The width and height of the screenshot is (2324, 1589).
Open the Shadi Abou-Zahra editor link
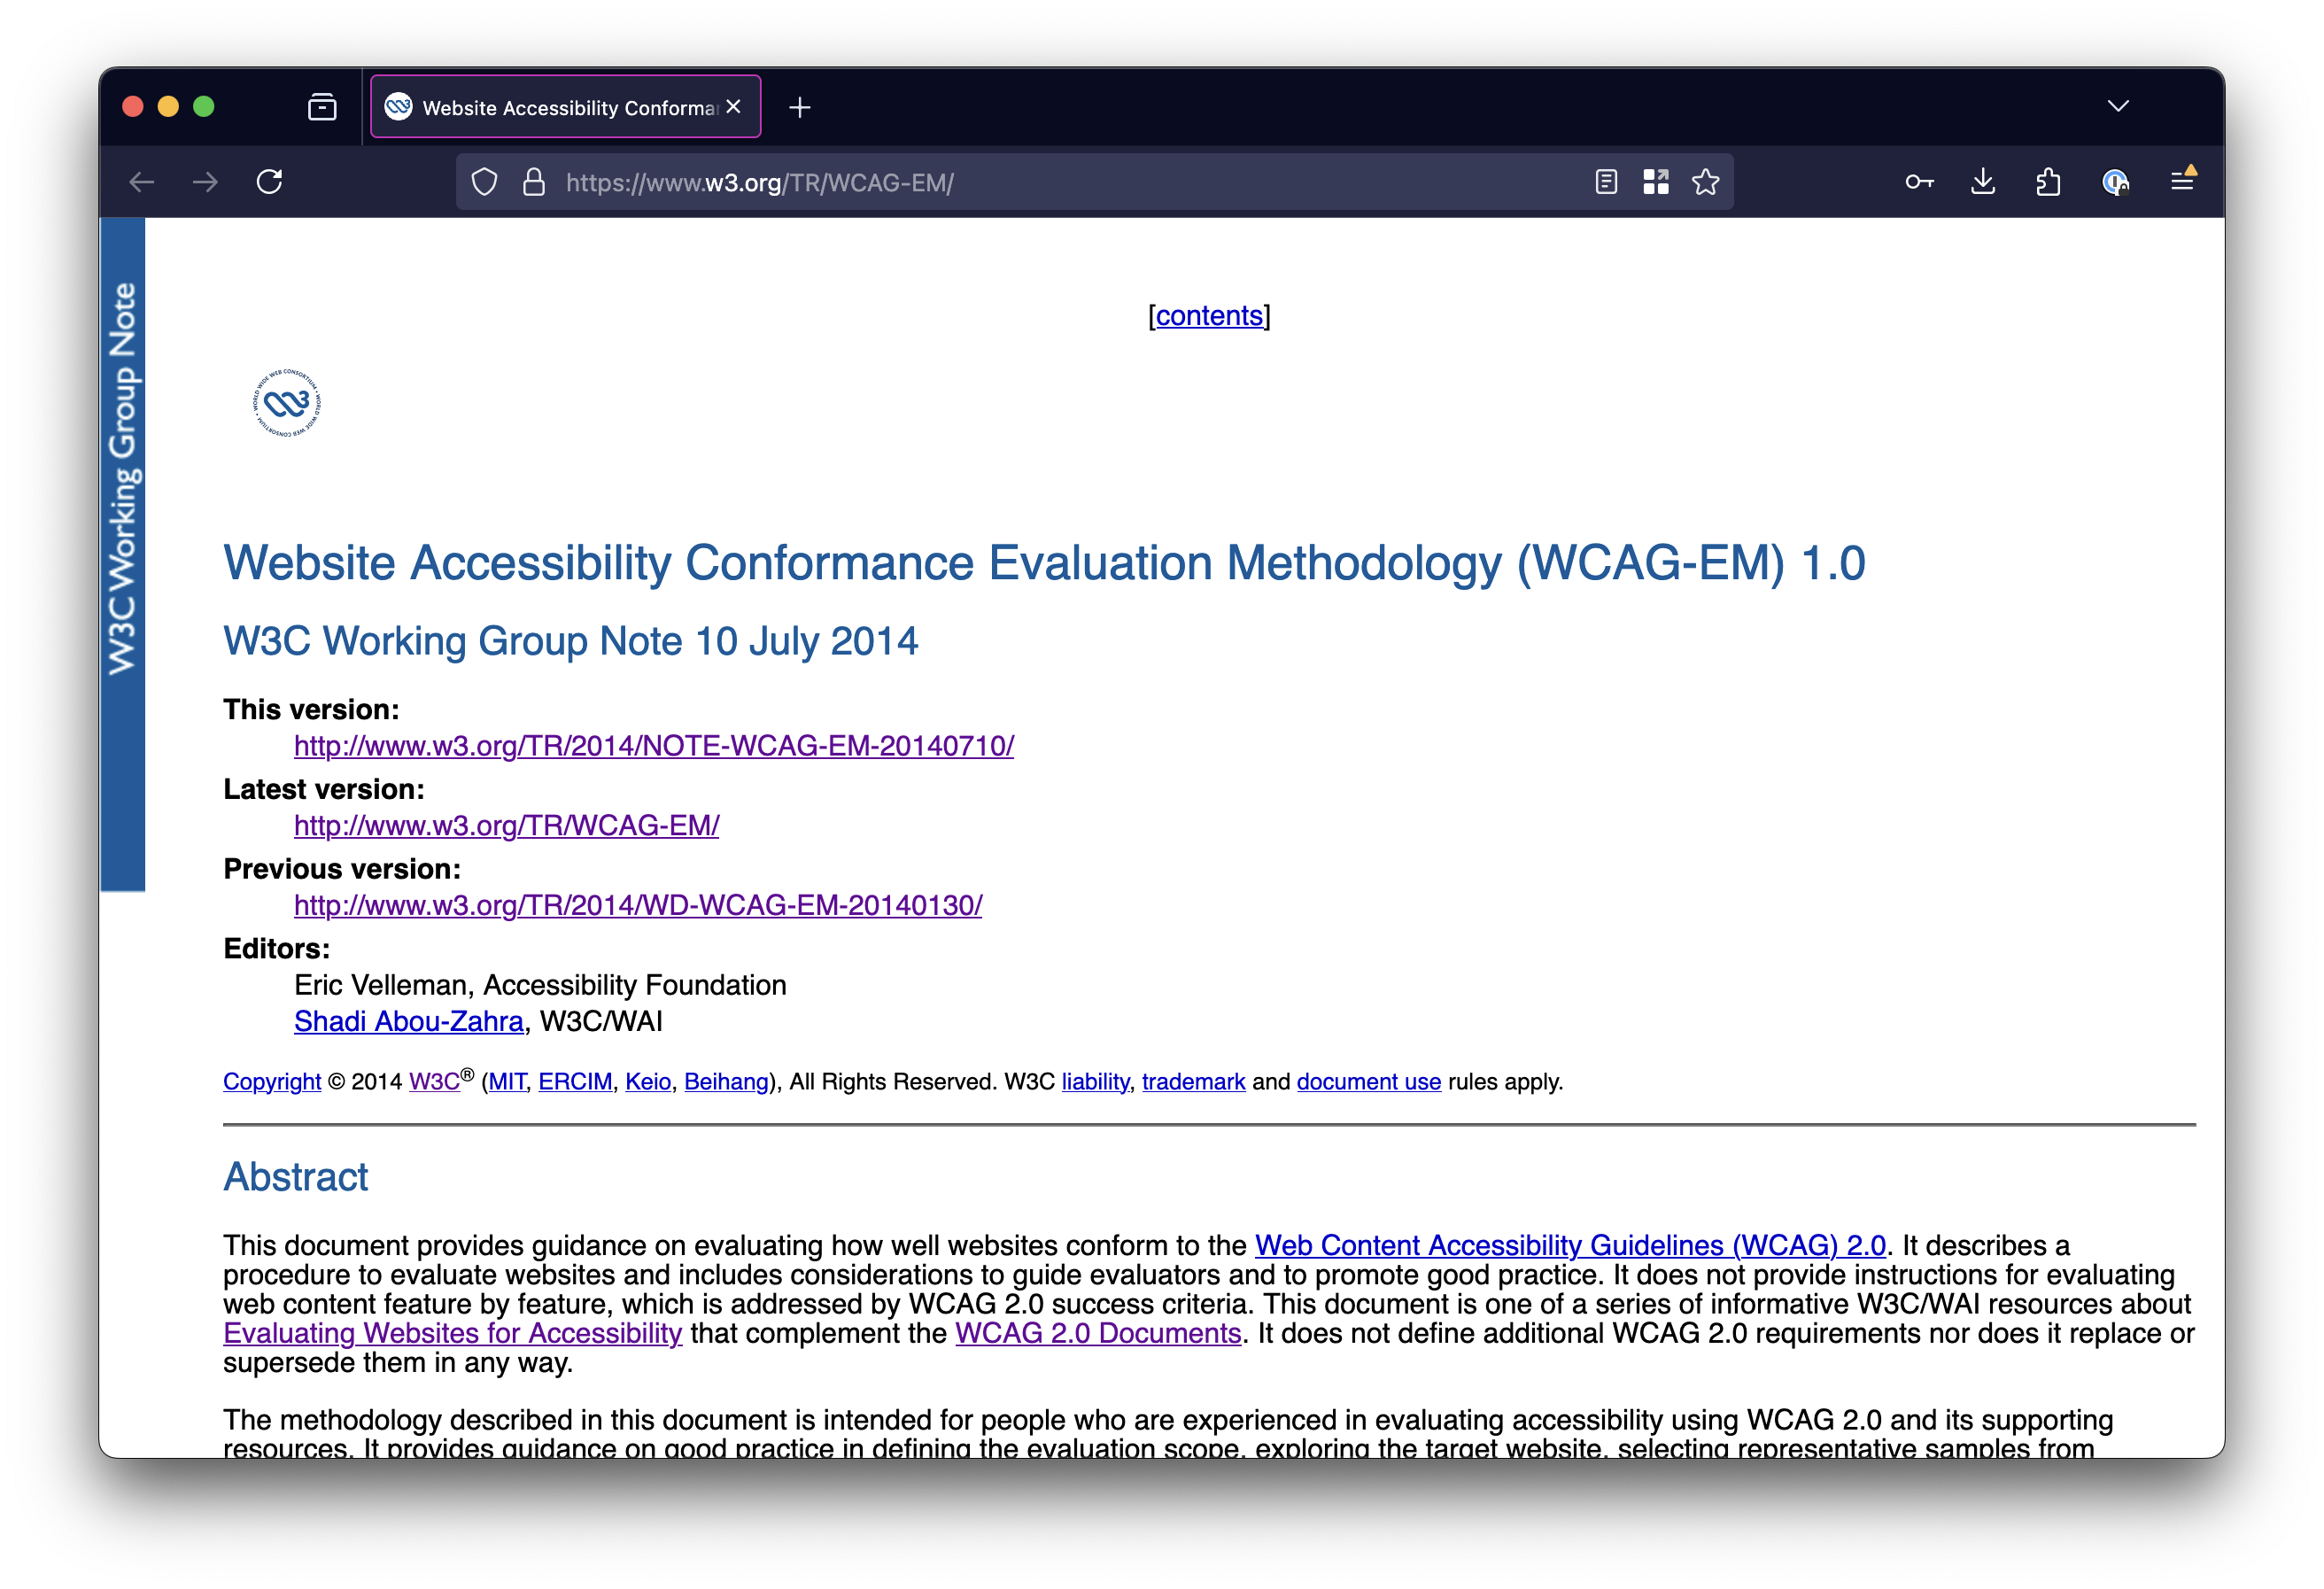(x=408, y=1021)
